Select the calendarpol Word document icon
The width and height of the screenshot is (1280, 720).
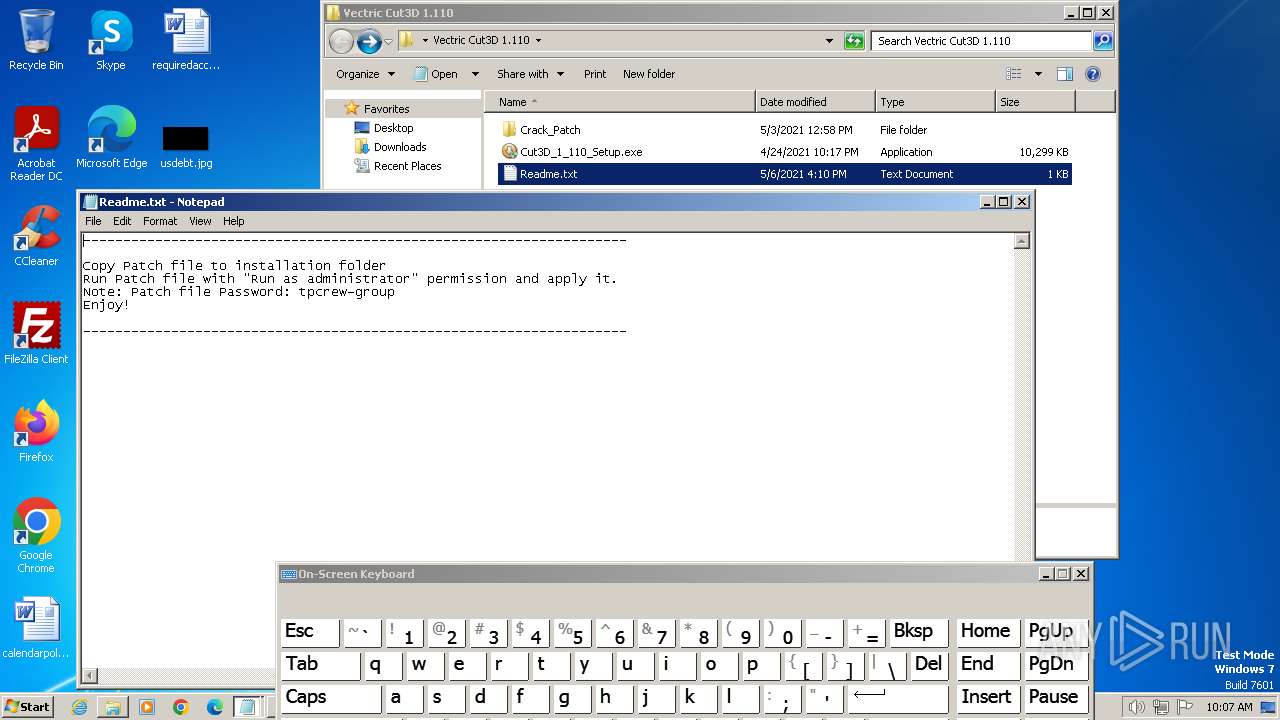click(x=36, y=628)
